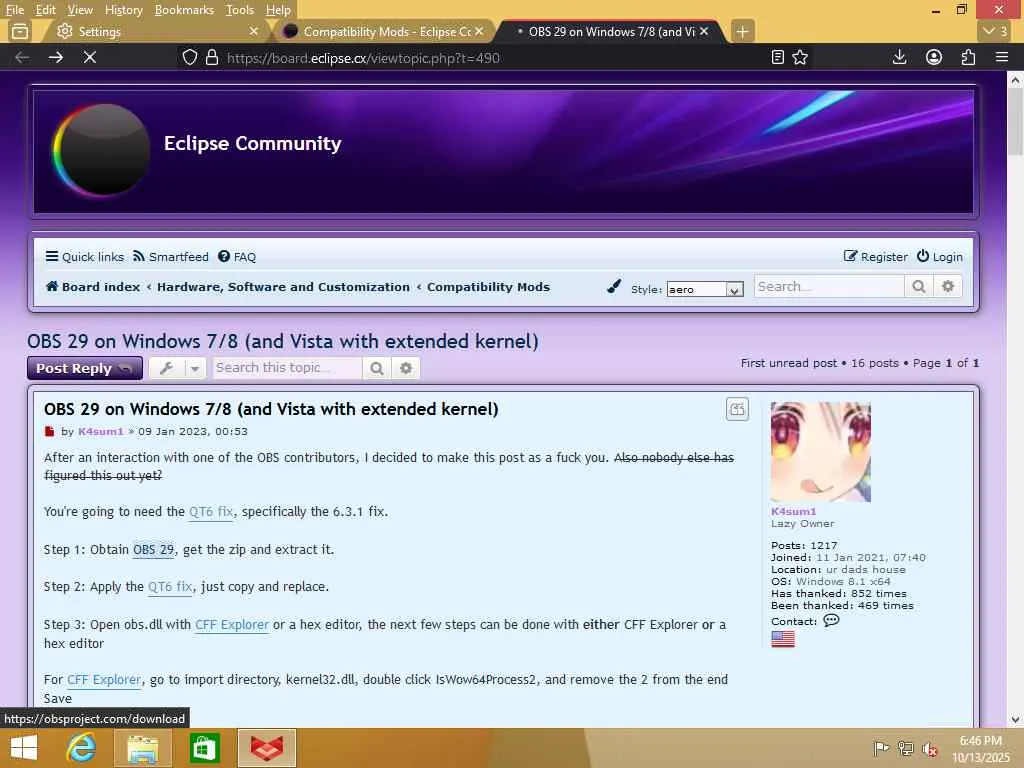Open tracking protection shield icon
The height and width of the screenshot is (768, 1024).
189,57
